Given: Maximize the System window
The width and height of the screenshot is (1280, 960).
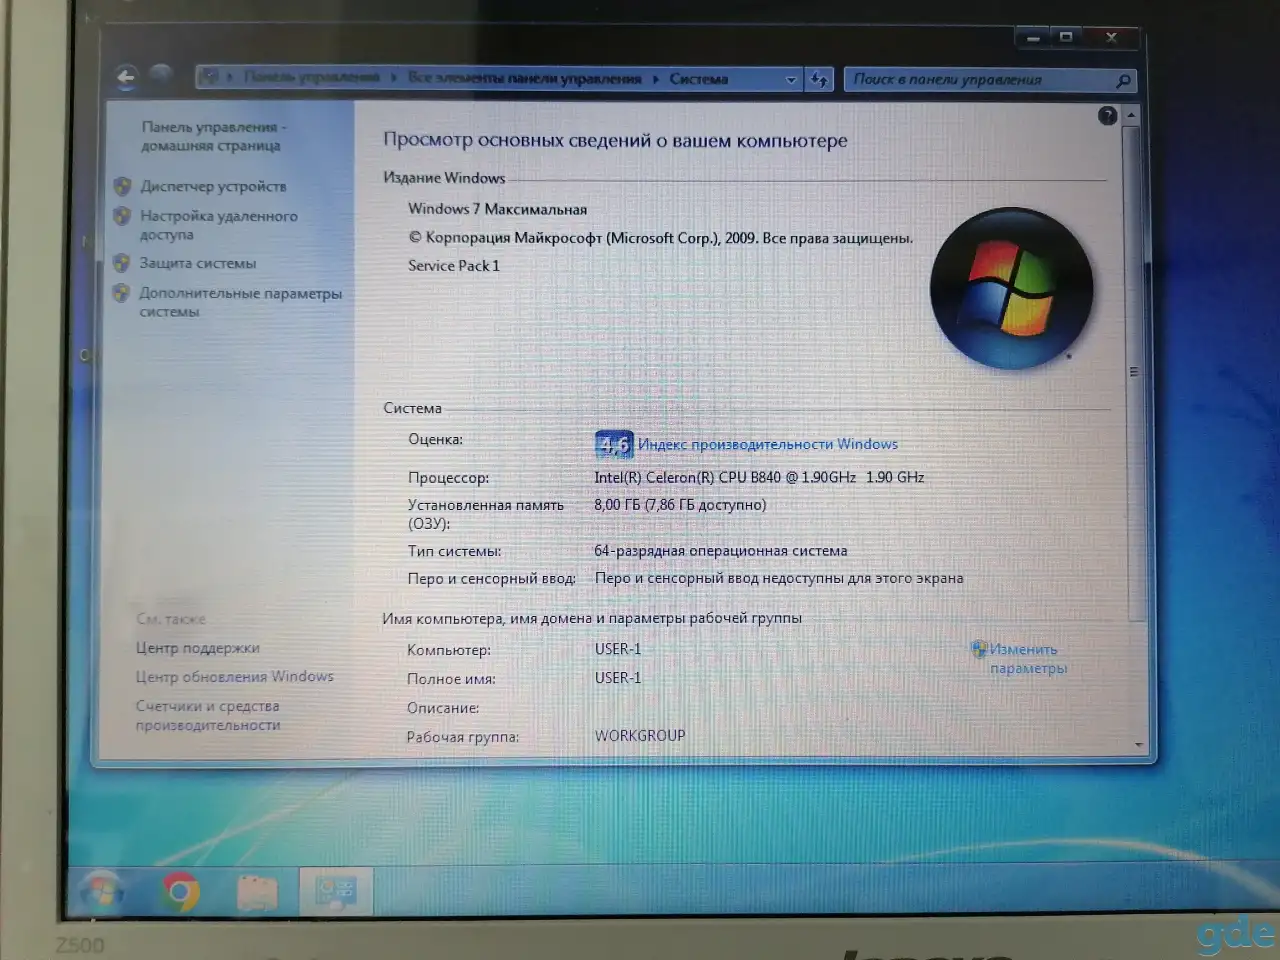Looking at the screenshot, I should (1066, 38).
